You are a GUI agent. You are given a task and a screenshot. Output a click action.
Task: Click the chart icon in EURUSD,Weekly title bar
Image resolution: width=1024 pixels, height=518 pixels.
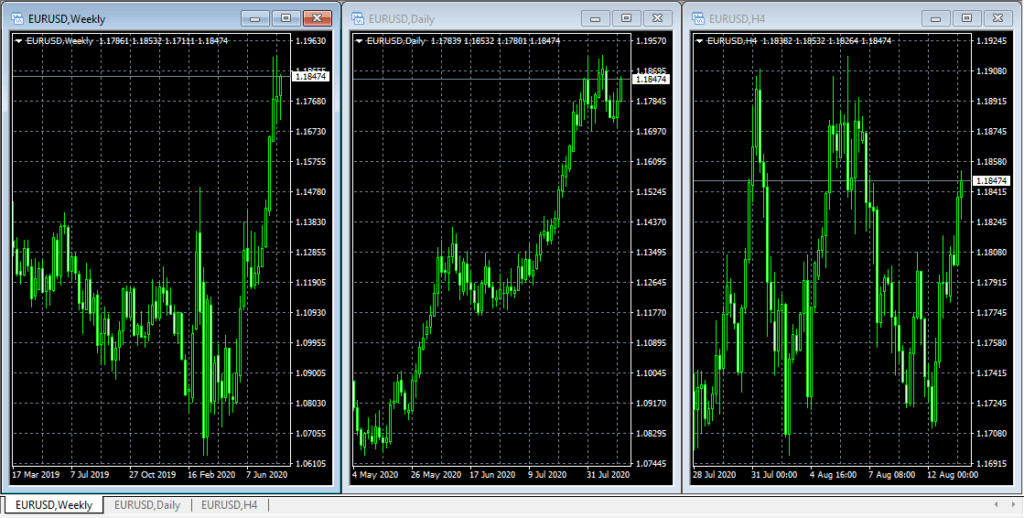17,18
